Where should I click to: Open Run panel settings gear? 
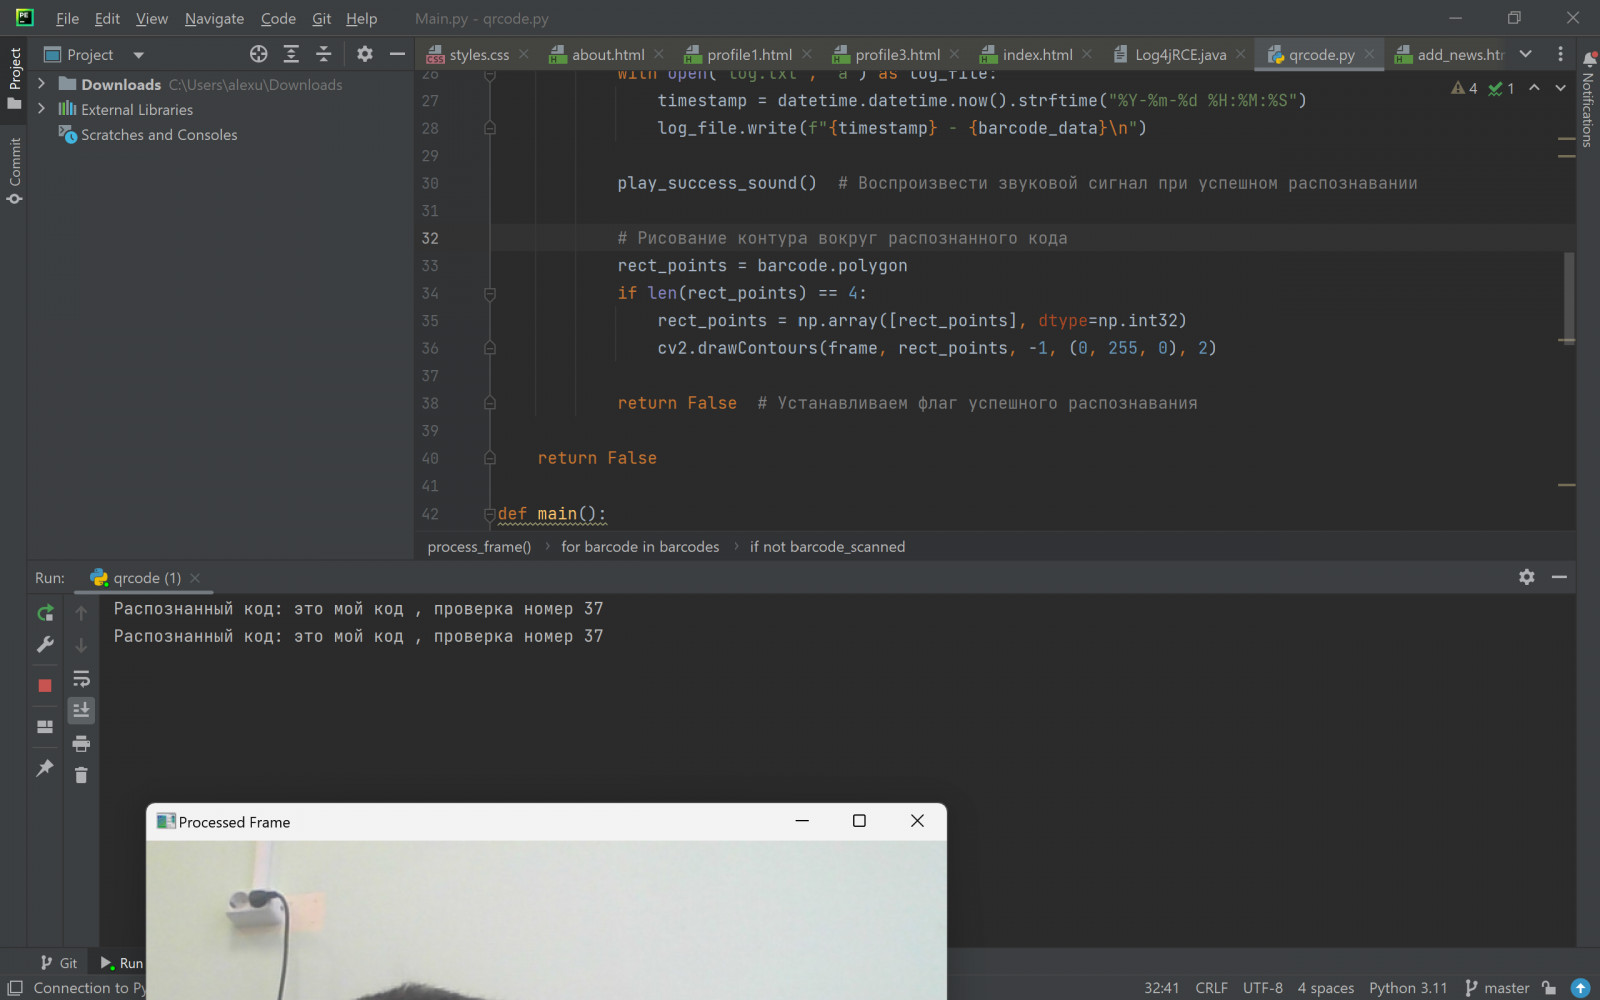(1526, 577)
